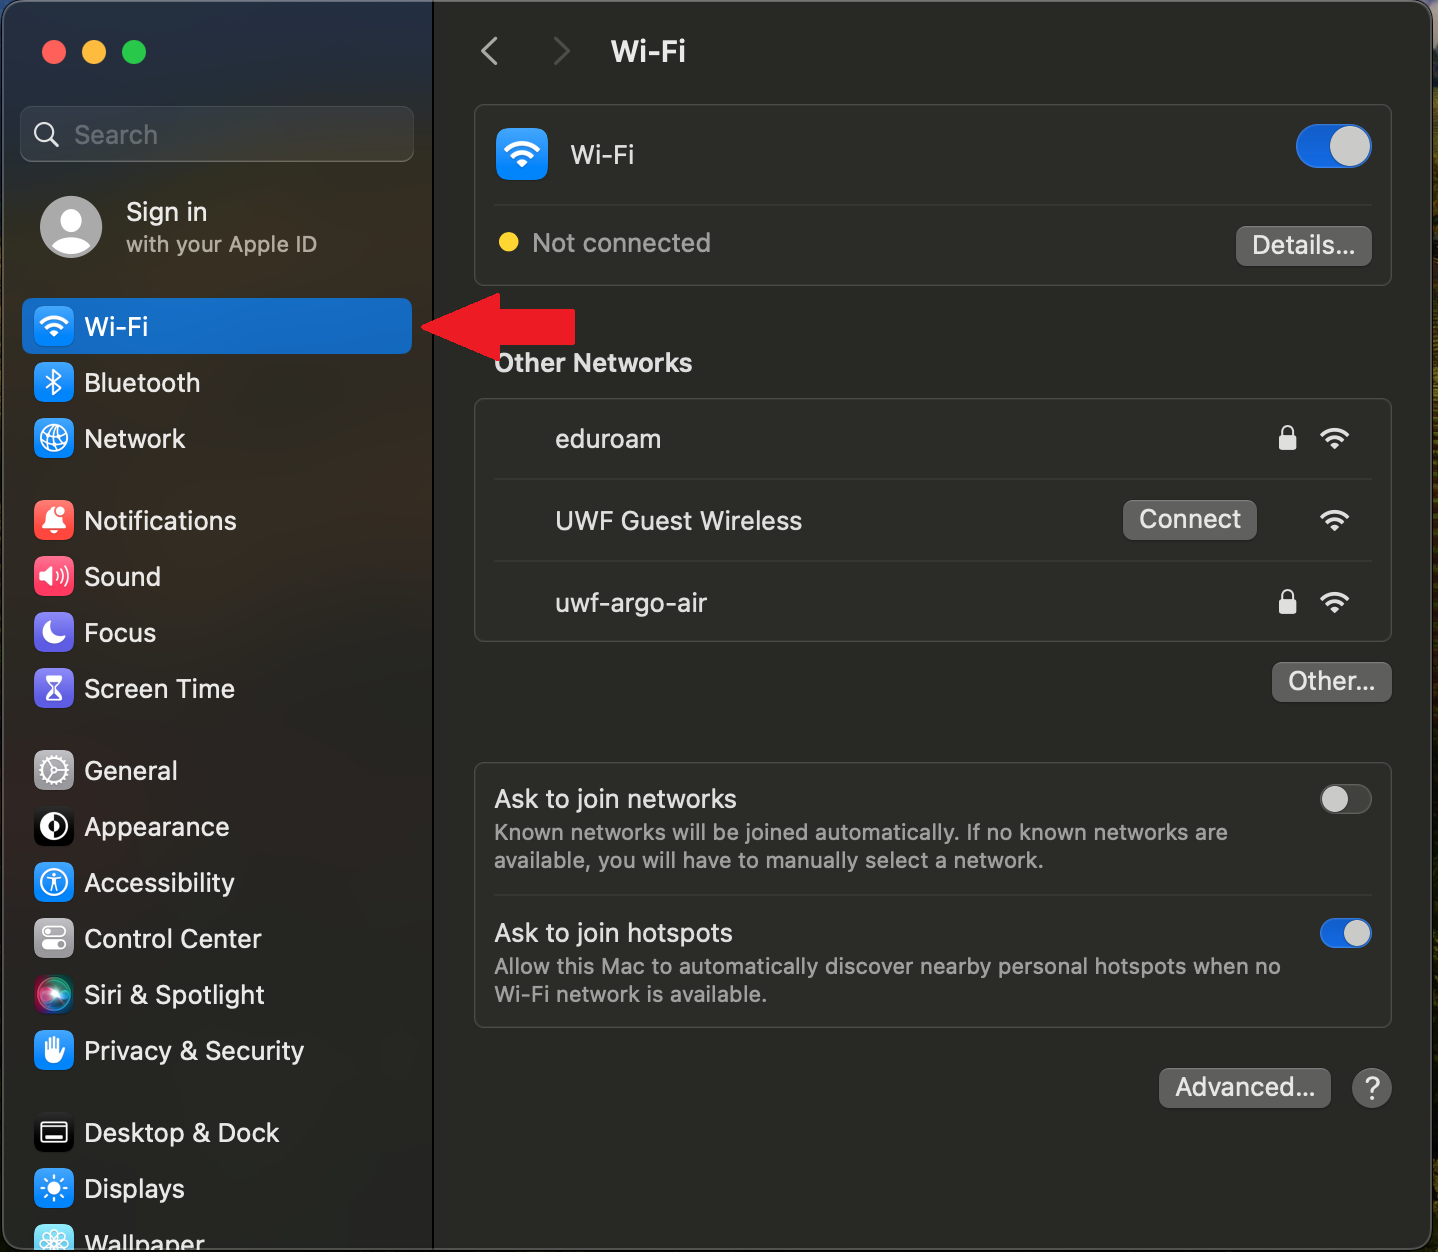Select Sound in the sidebar
Image resolution: width=1438 pixels, height=1252 pixels.
pyautogui.click(x=217, y=576)
